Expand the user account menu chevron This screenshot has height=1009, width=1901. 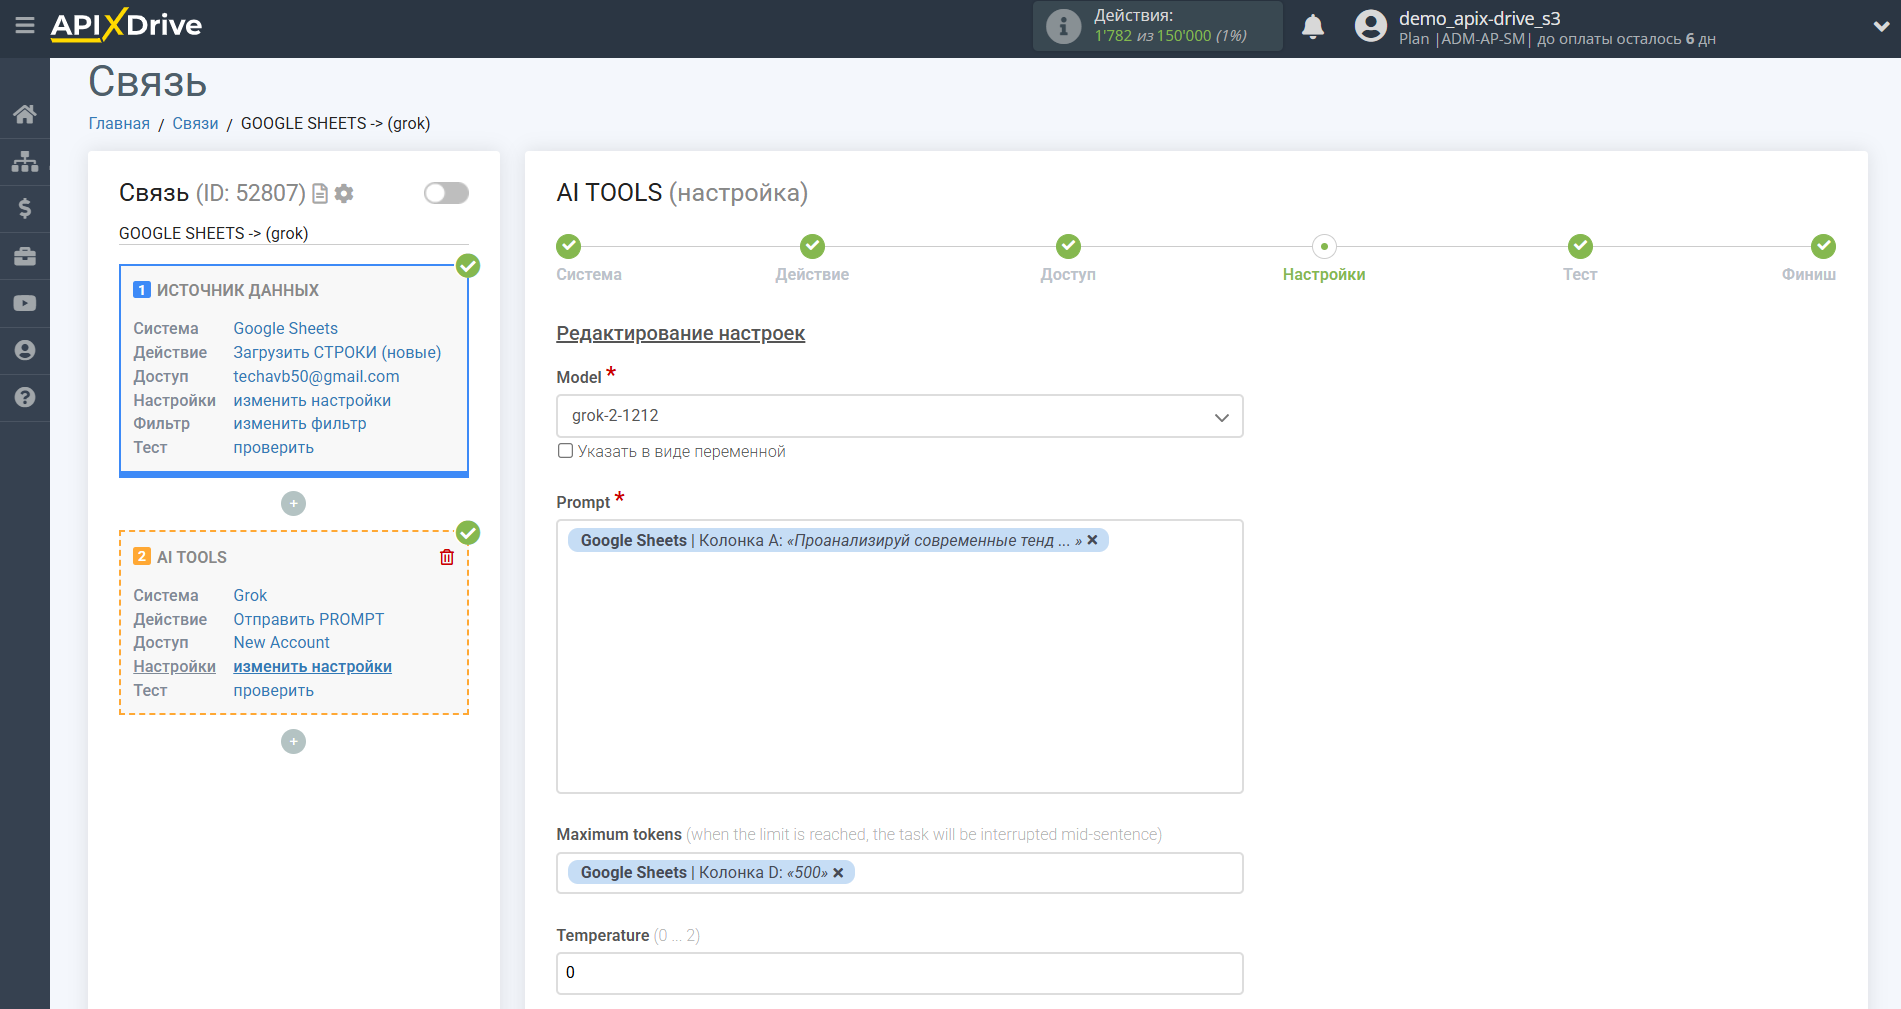(1880, 27)
